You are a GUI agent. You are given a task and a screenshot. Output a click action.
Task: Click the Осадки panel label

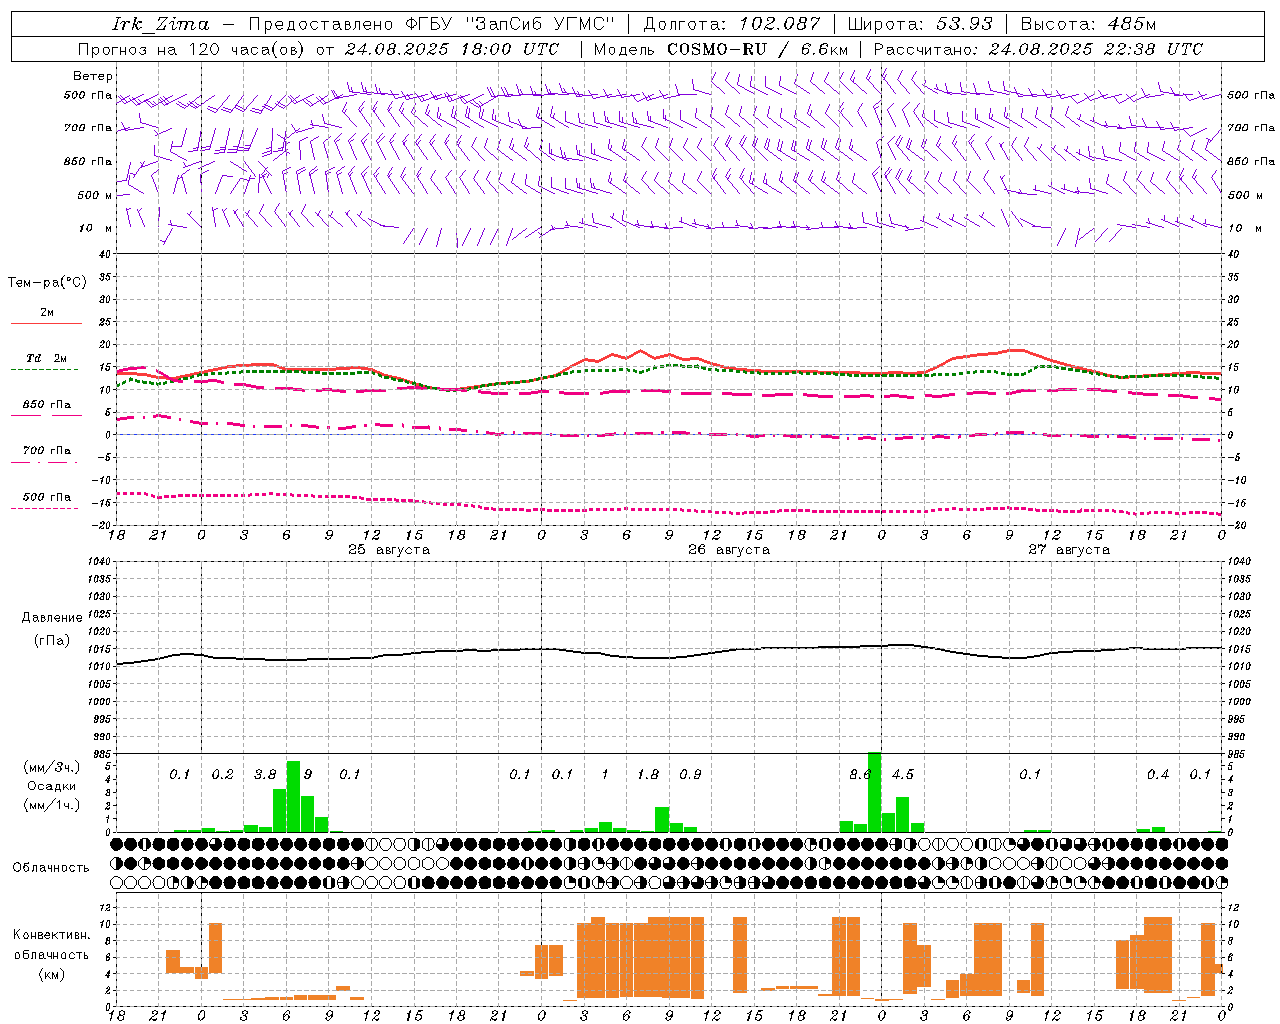click(x=52, y=786)
